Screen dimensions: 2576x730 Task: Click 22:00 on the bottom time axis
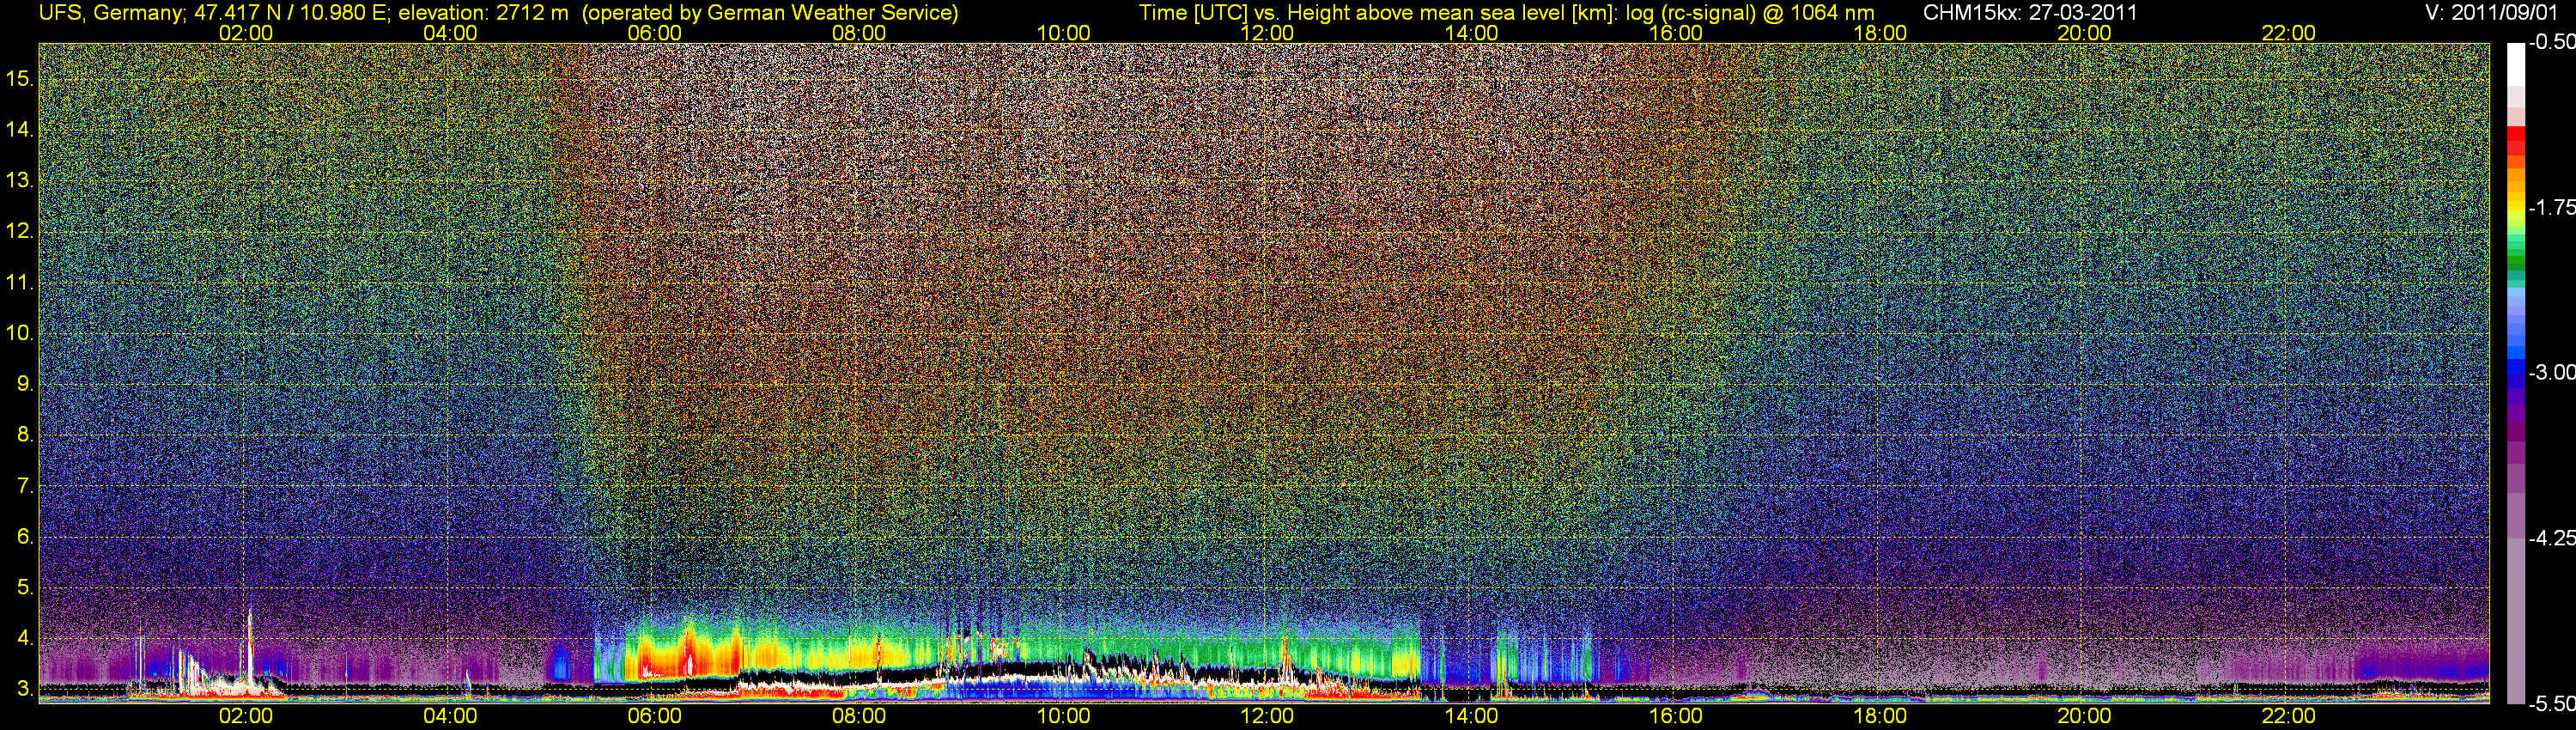2289,716
